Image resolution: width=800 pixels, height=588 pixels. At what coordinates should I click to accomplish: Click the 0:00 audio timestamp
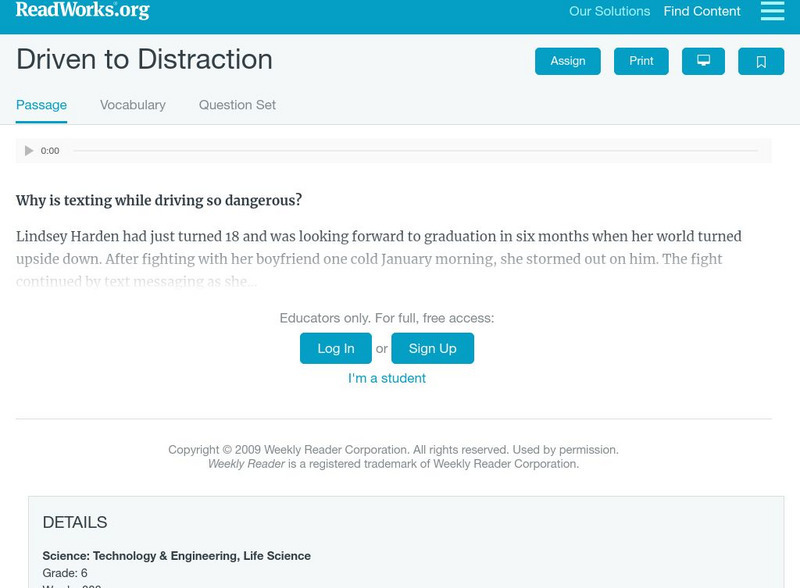pos(50,151)
